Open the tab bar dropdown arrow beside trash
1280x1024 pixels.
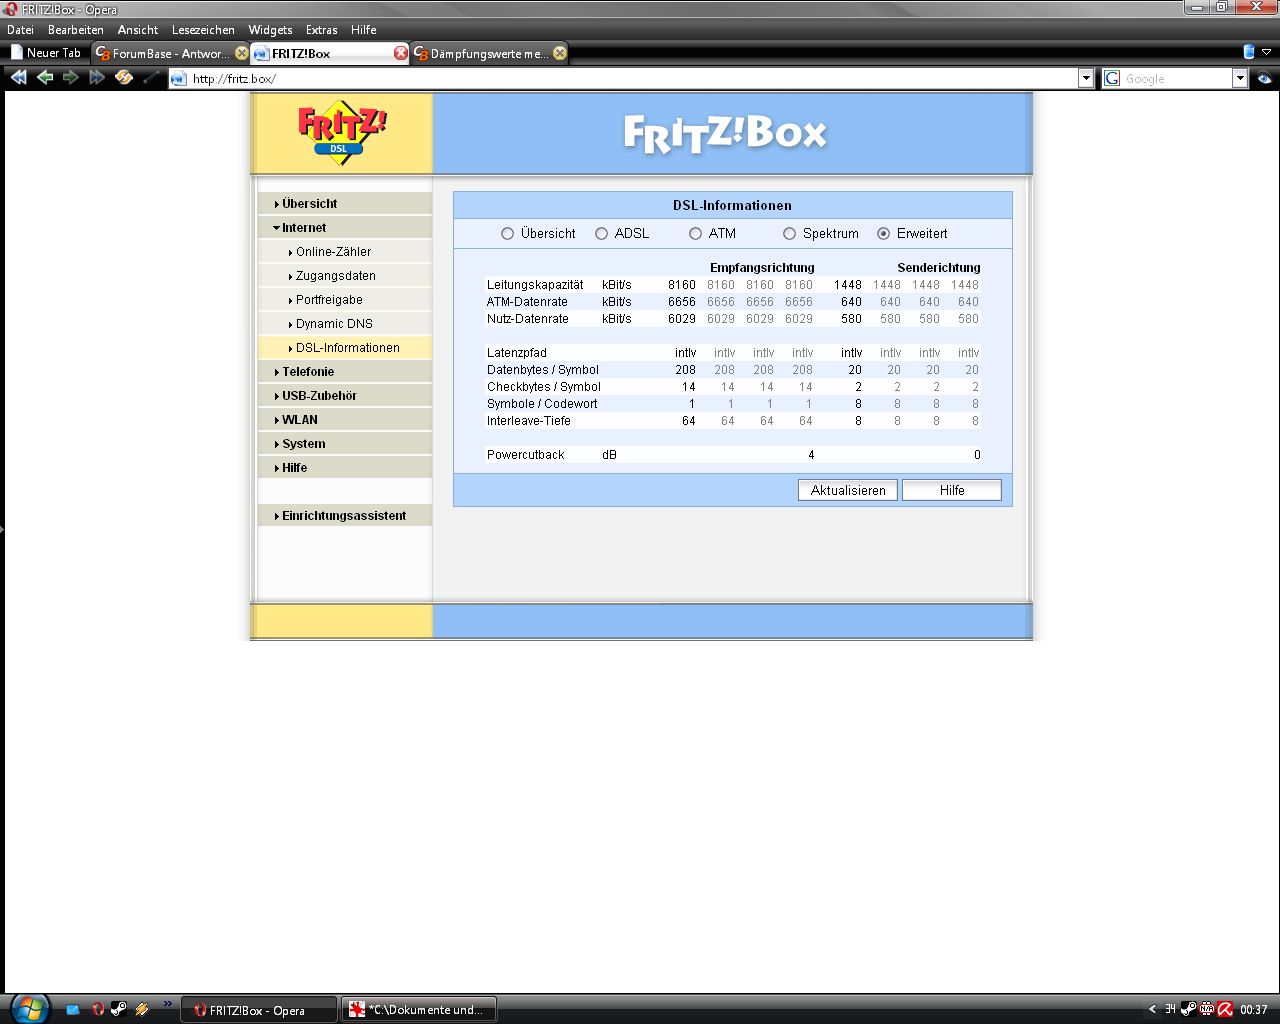tap(1266, 52)
